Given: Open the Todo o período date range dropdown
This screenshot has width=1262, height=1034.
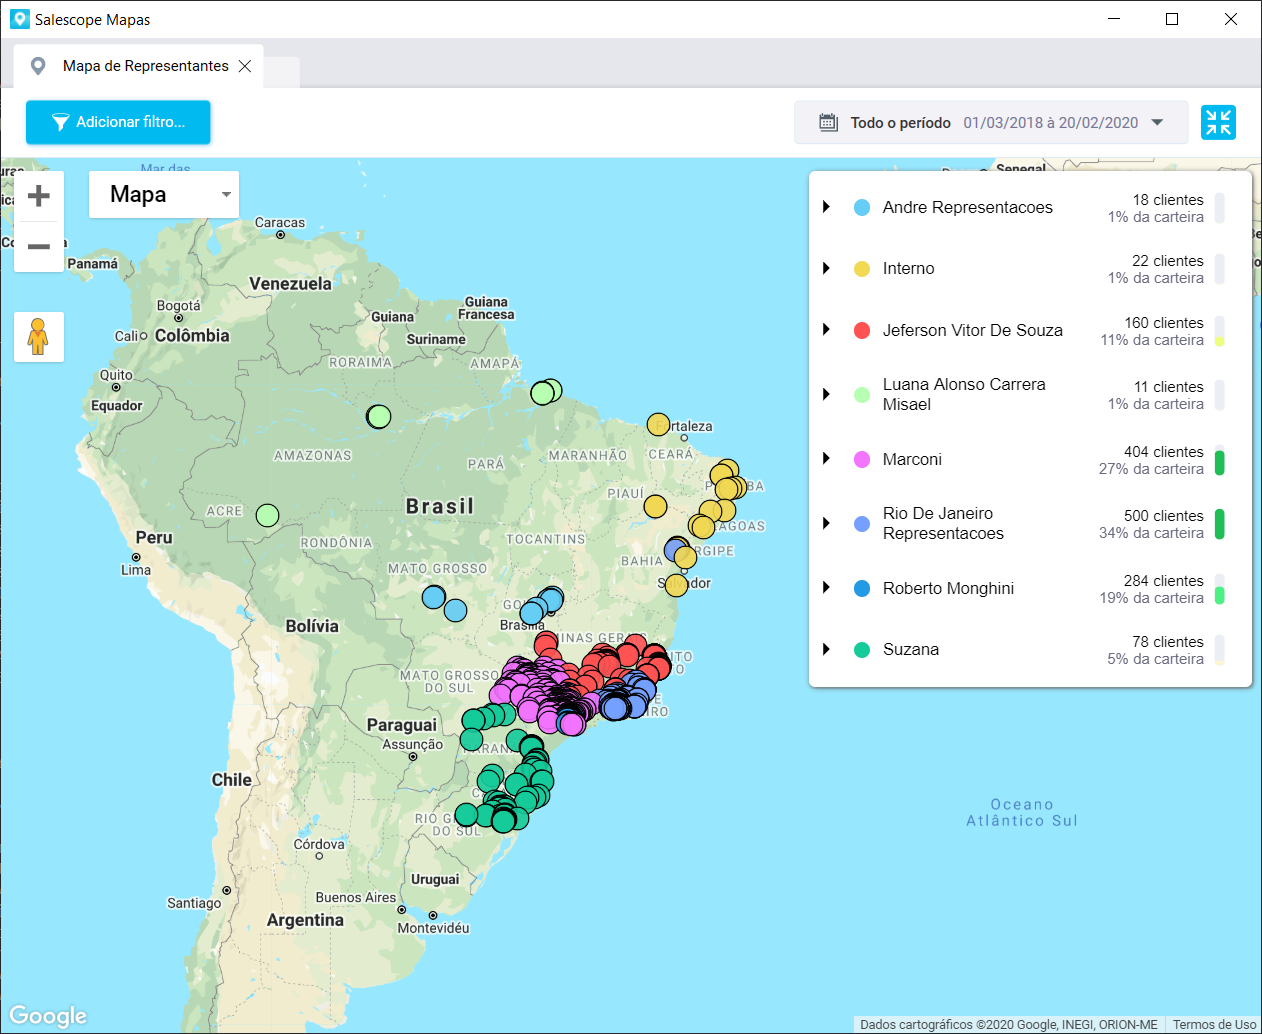Looking at the screenshot, I should [x=1157, y=122].
